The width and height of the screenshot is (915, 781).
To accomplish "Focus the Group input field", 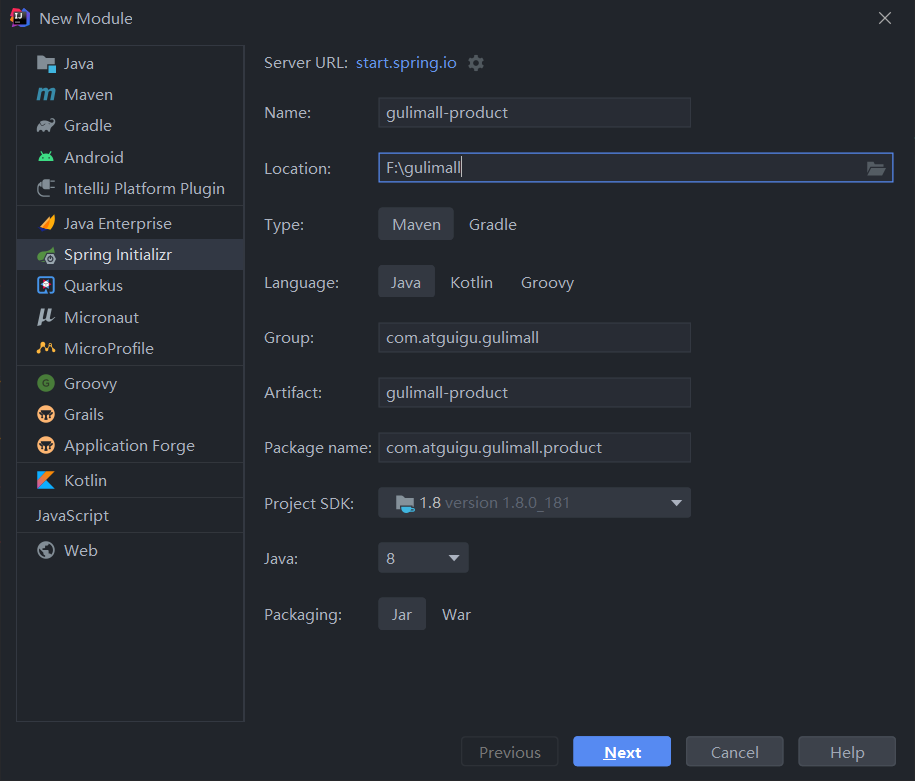I will [535, 337].
